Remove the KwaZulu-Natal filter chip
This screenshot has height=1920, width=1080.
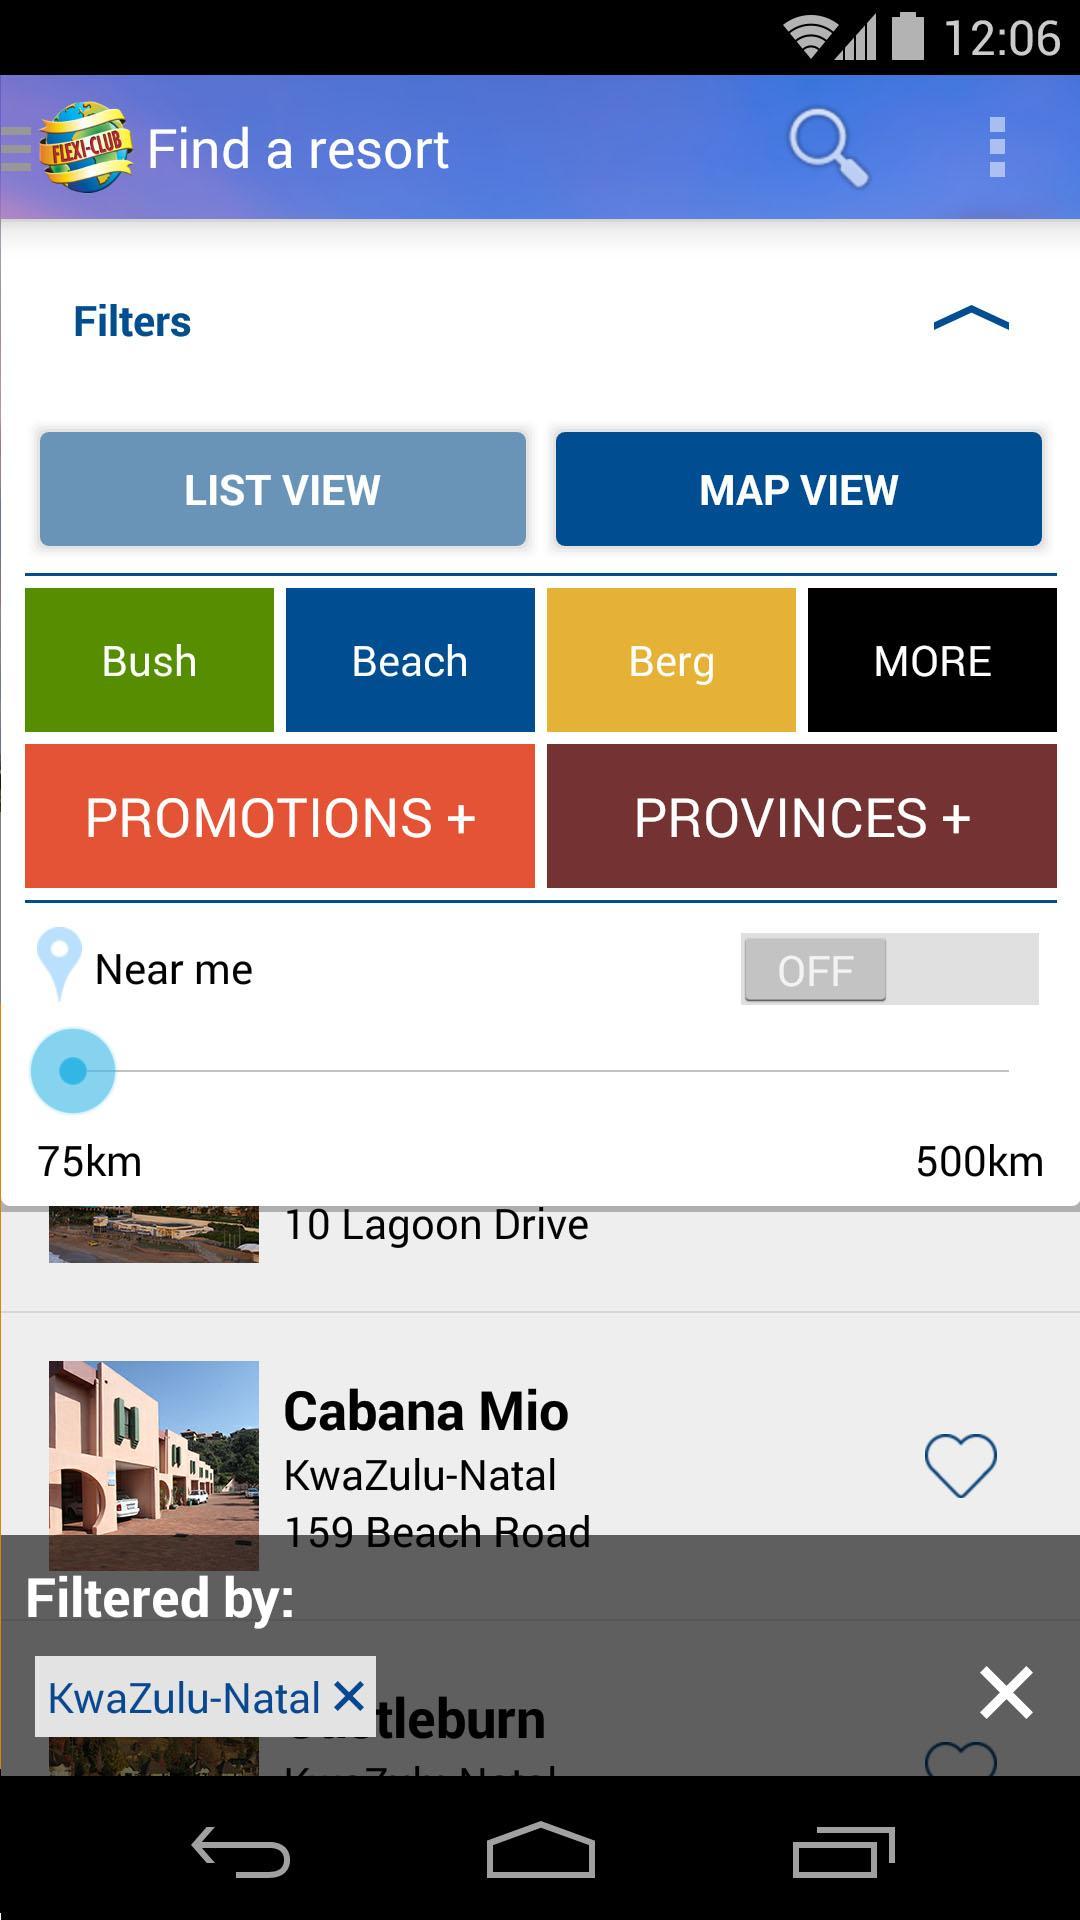[x=349, y=1696]
